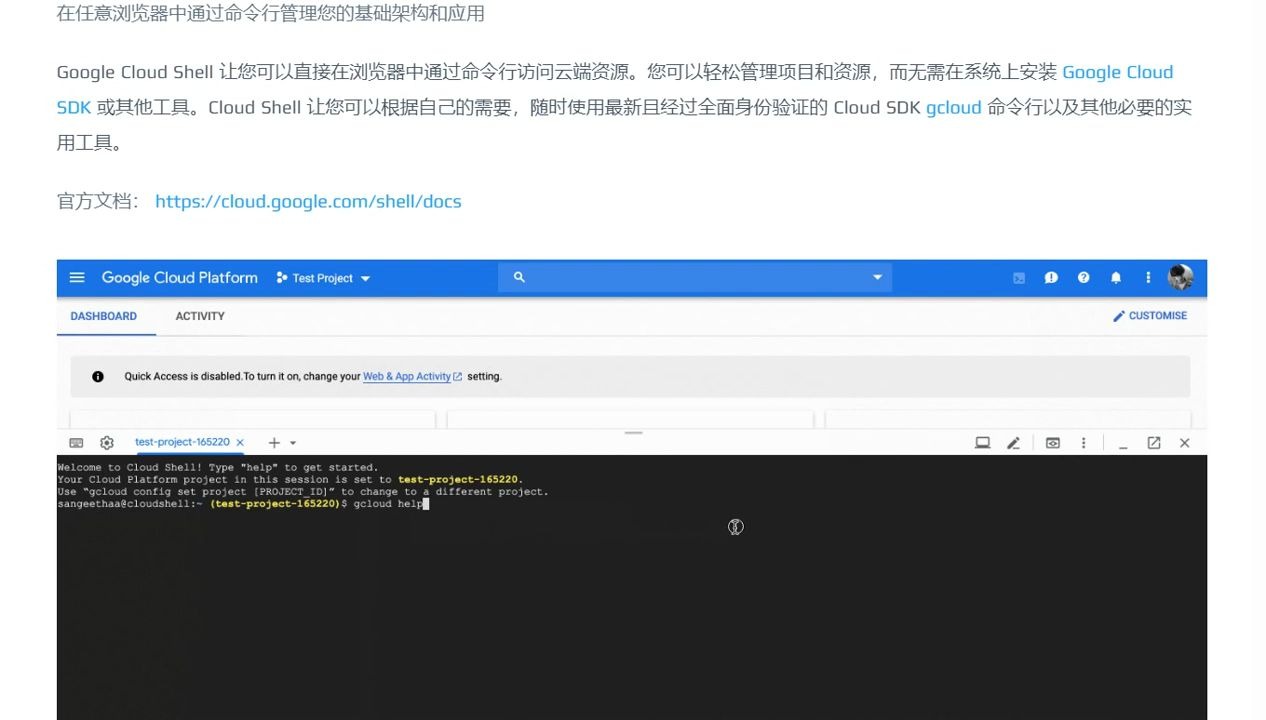This screenshot has height=720, width=1266.
Task: Open the Cloud Shell web preview icon
Action: click(1053, 443)
